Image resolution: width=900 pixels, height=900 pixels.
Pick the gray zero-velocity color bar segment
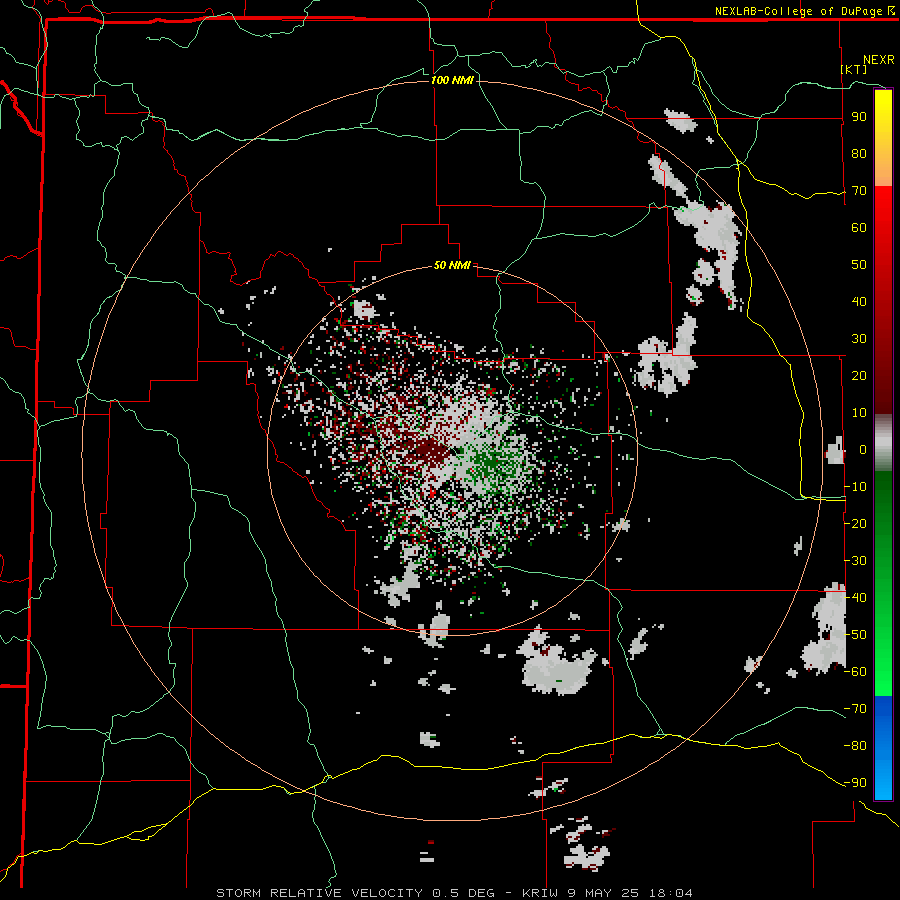point(883,443)
